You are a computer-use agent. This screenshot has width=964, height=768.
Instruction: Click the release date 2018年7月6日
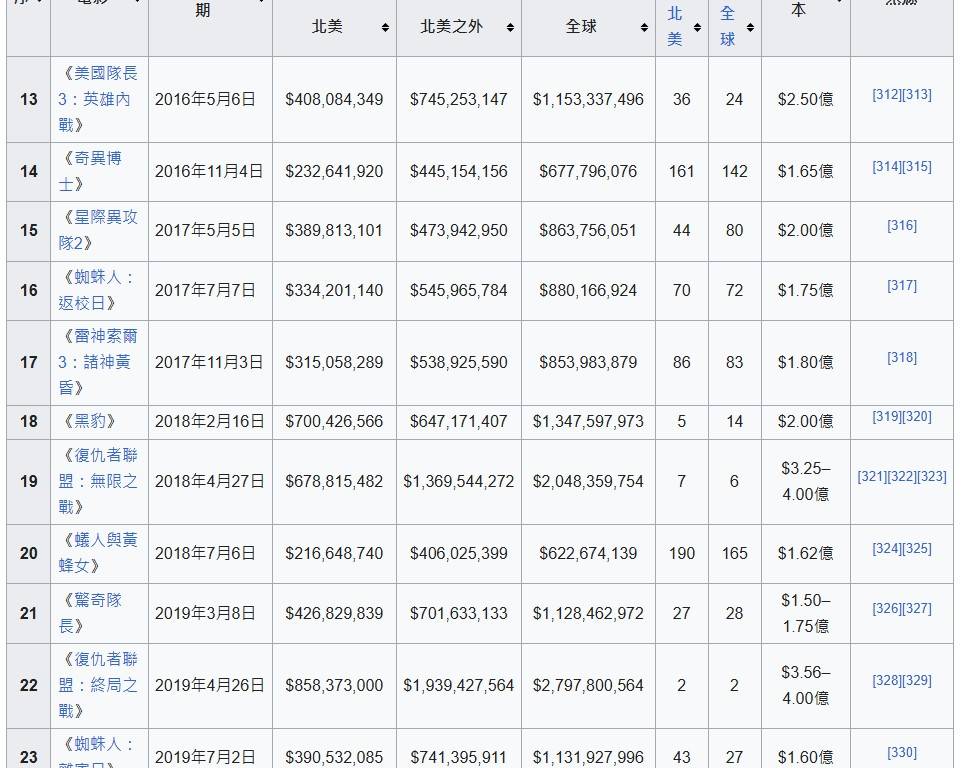click(205, 553)
